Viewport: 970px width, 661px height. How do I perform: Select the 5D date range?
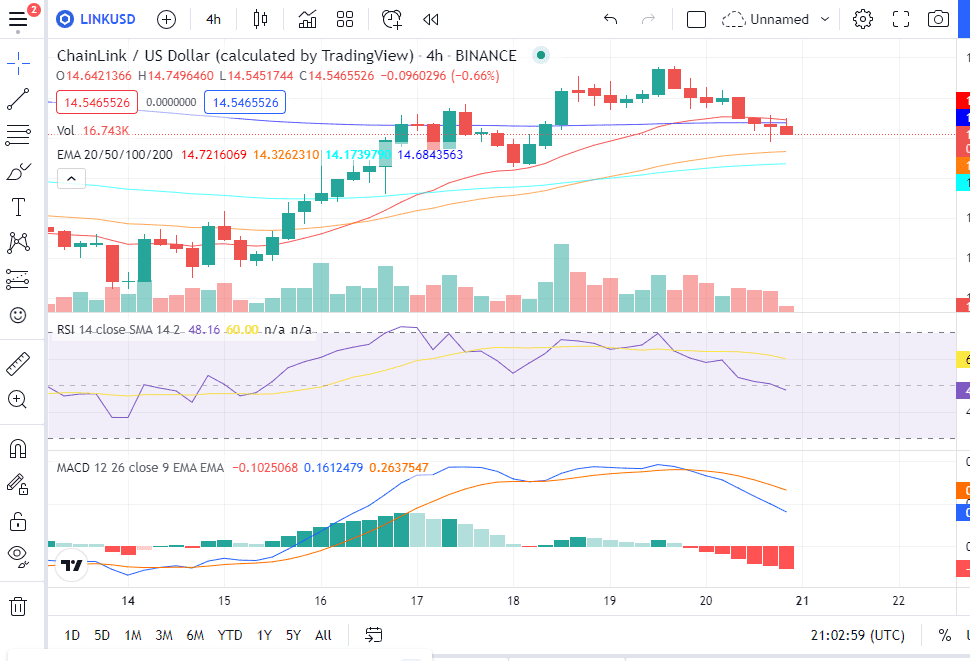click(102, 635)
